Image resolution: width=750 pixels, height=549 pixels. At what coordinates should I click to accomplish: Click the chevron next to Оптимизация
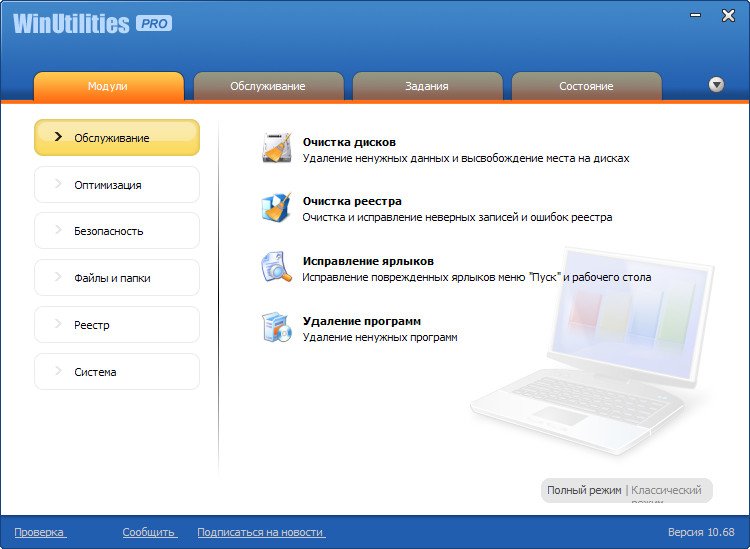58,184
